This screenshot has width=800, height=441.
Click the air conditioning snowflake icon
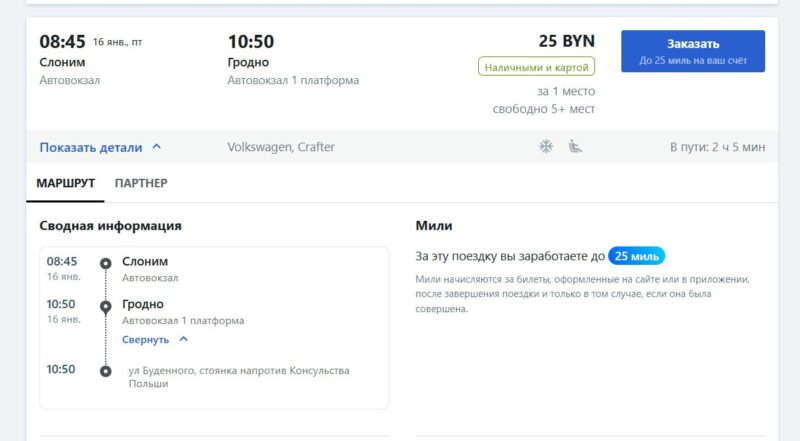(x=546, y=147)
